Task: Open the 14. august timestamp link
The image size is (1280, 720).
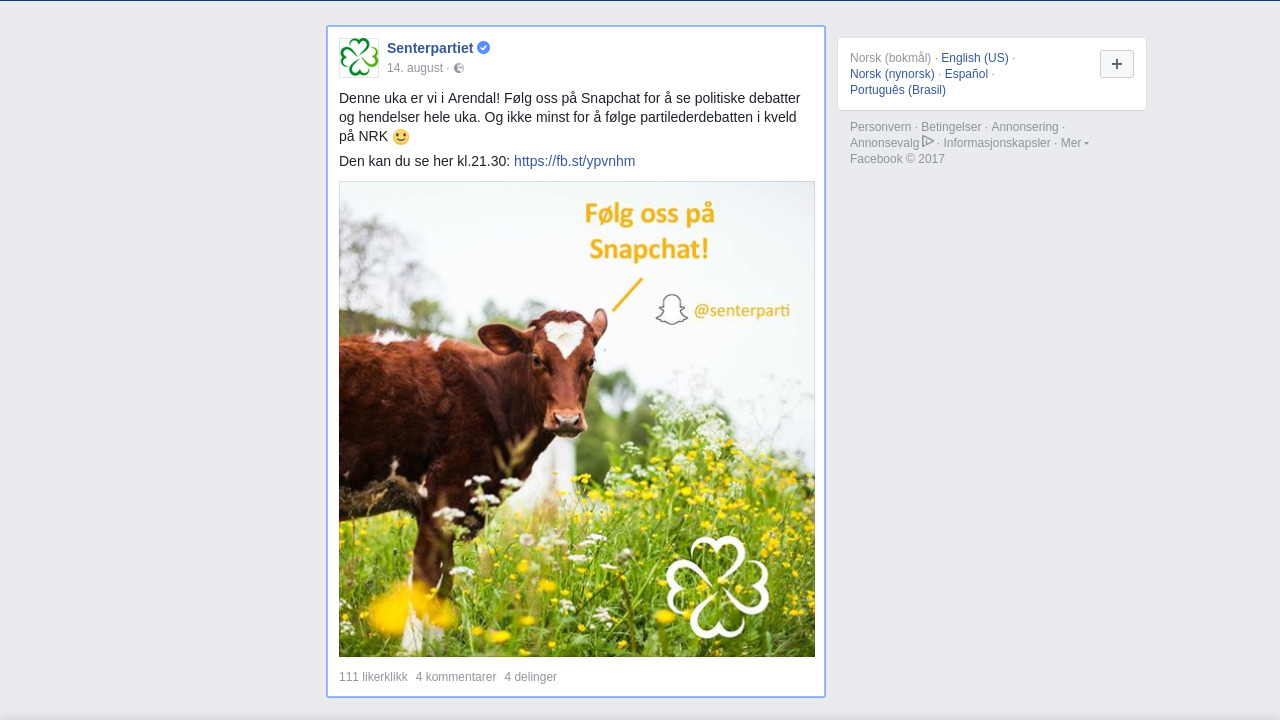Action: (x=415, y=68)
